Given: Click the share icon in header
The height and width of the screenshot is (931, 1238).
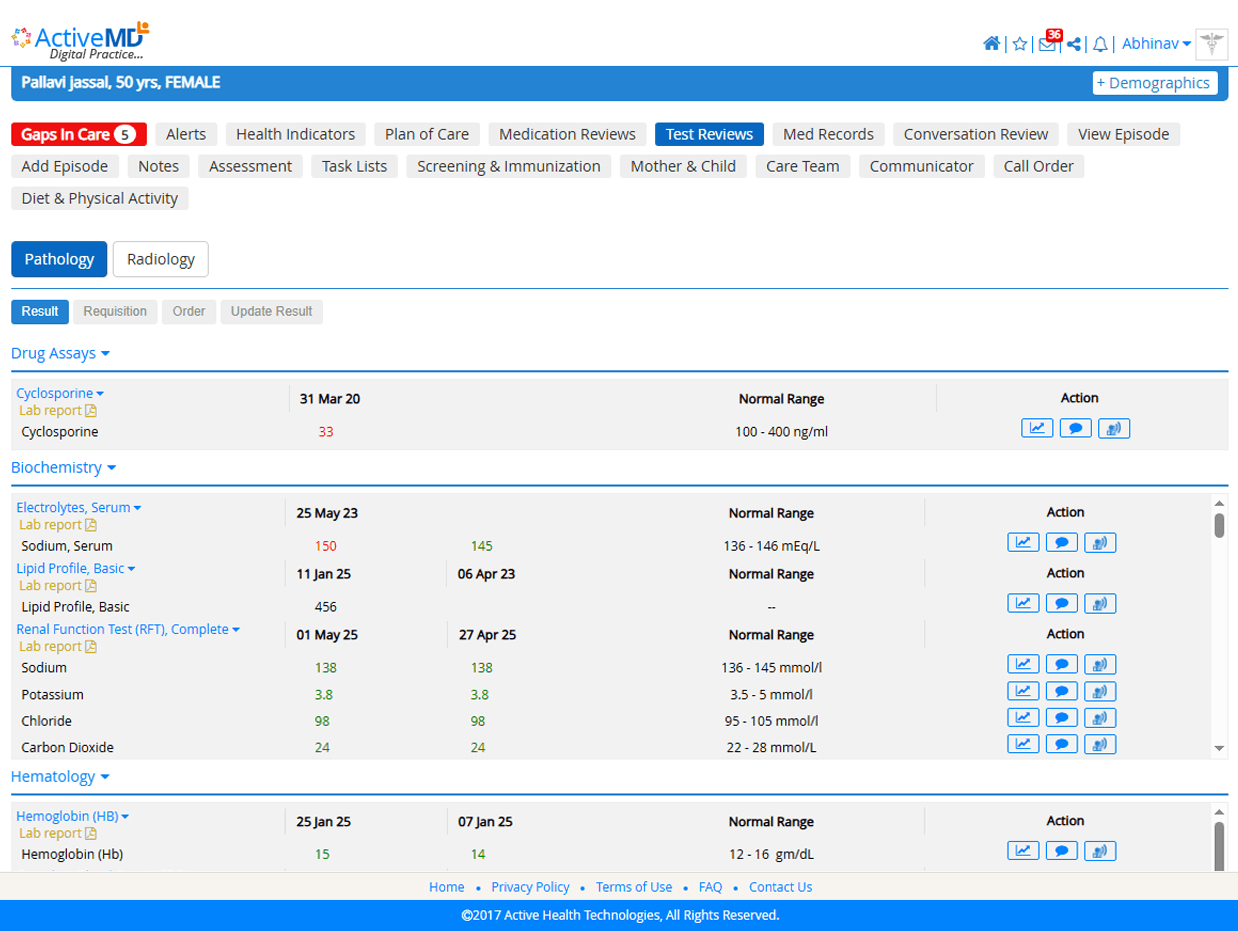Looking at the screenshot, I should [1074, 44].
